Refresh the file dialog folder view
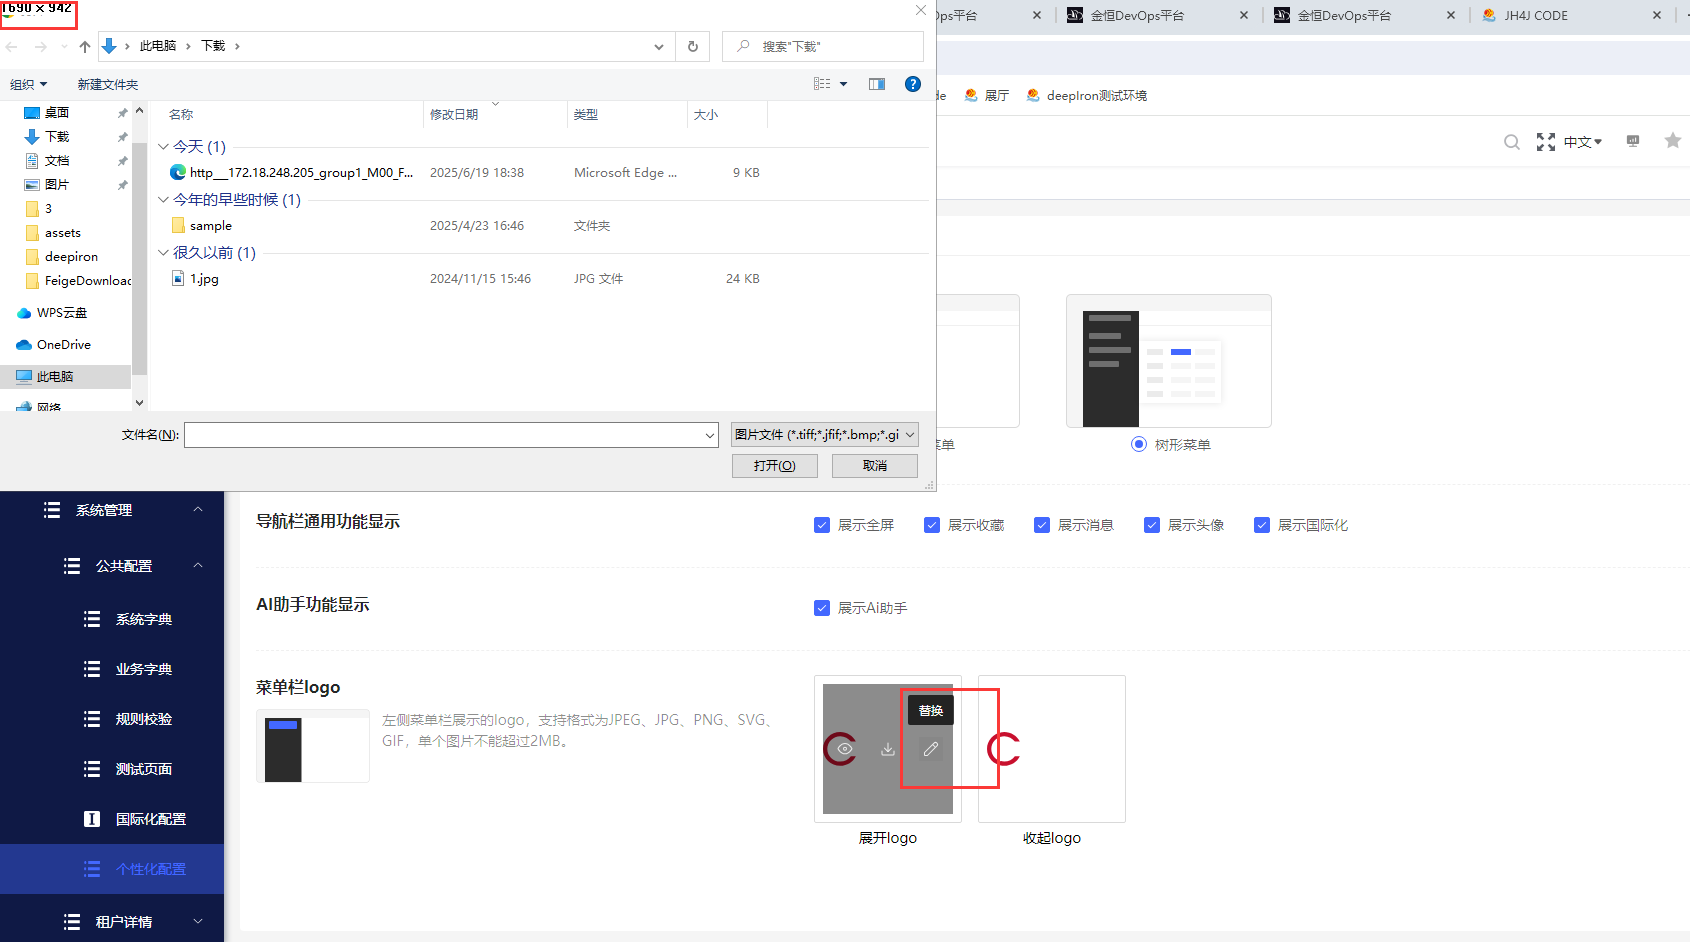The height and width of the screenshot is (942, 1690). point(693,46)
